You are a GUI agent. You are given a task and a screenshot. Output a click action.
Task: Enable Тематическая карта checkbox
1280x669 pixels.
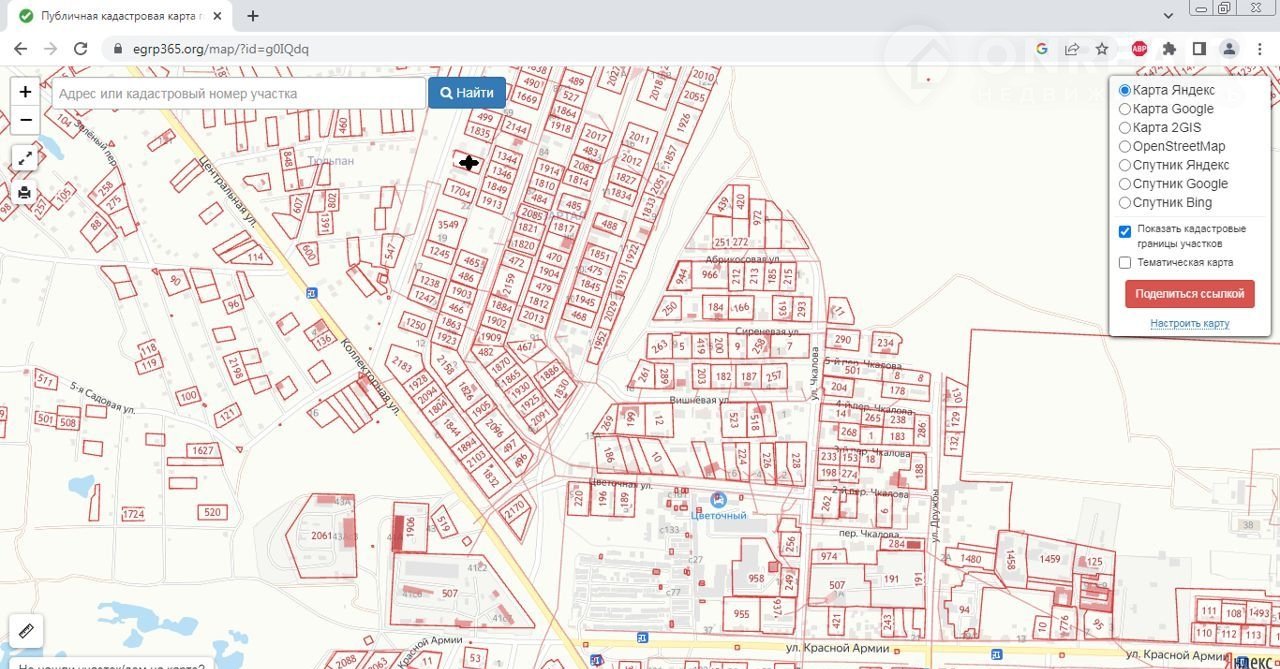point(1125,263)
